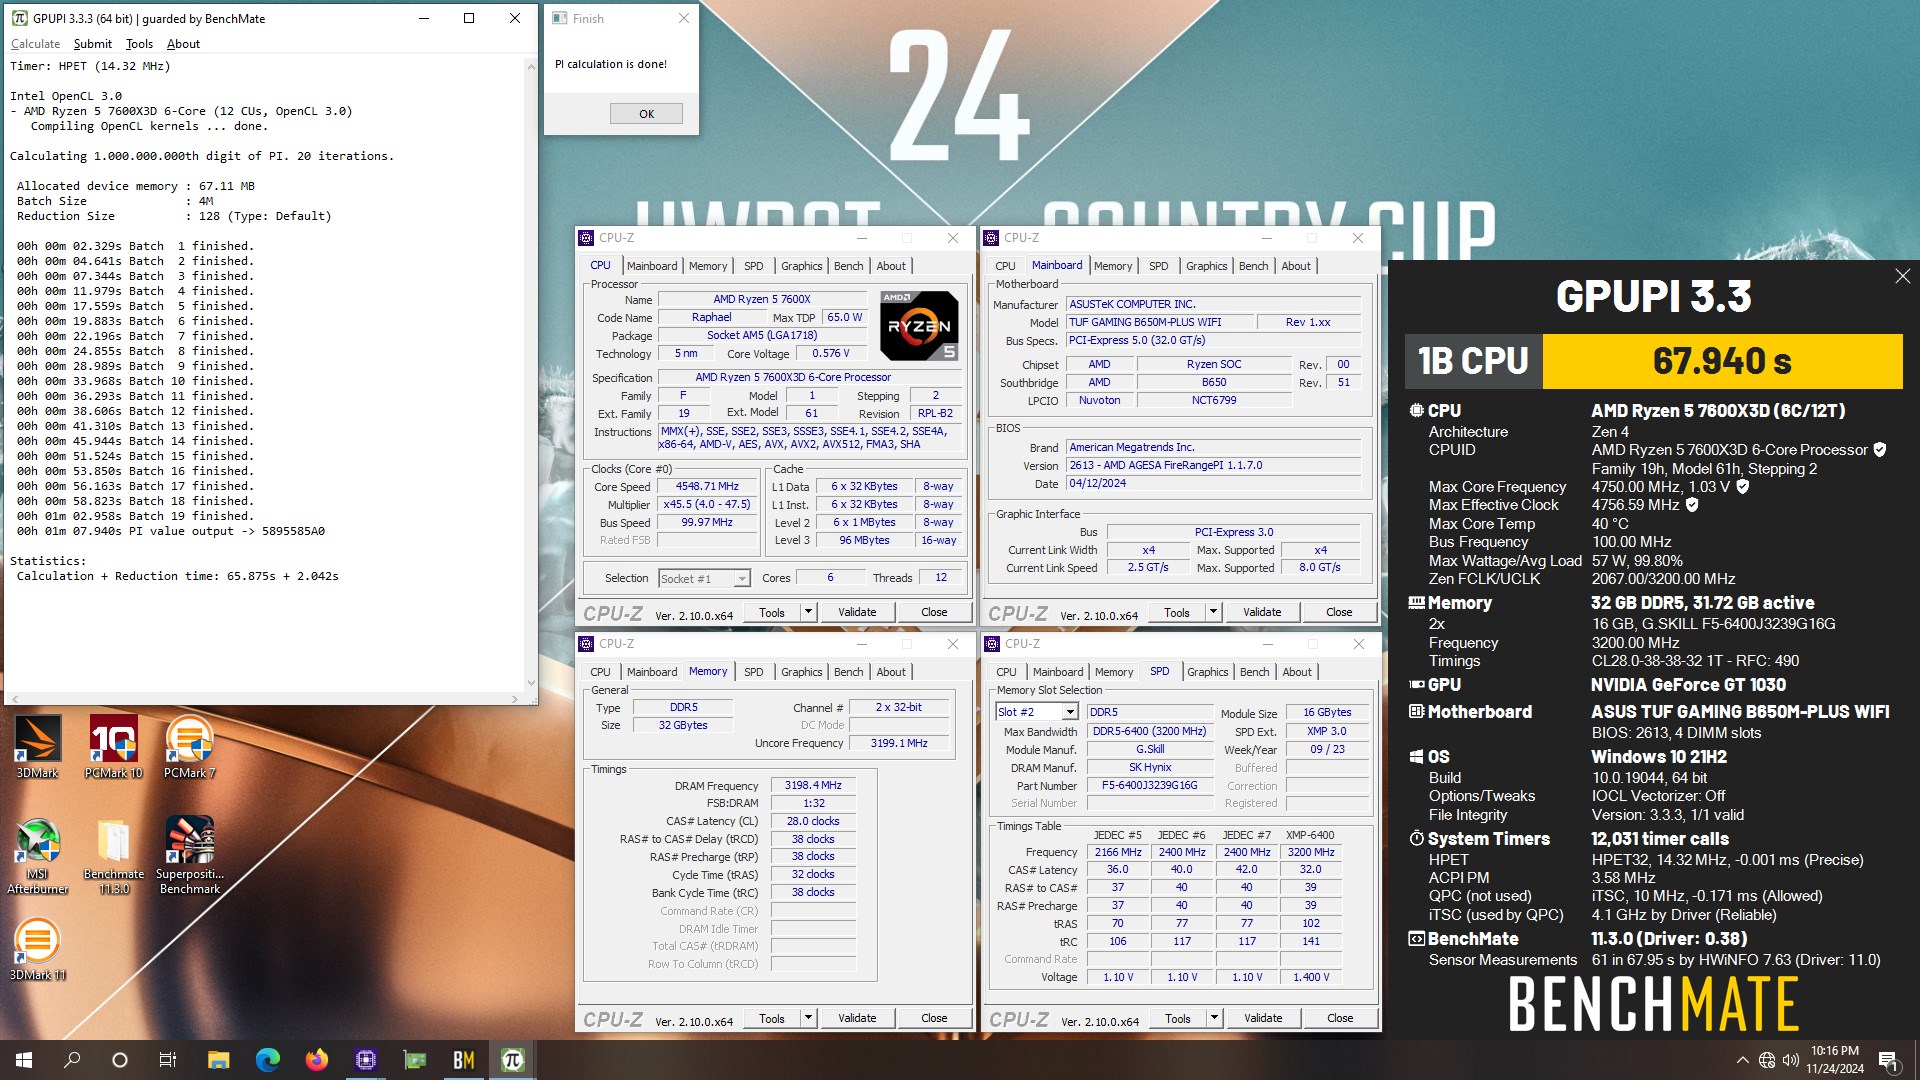Open Cortana circle on taskbar
Viewport: 1920px width, 1080px height.
pos(120,1060)
